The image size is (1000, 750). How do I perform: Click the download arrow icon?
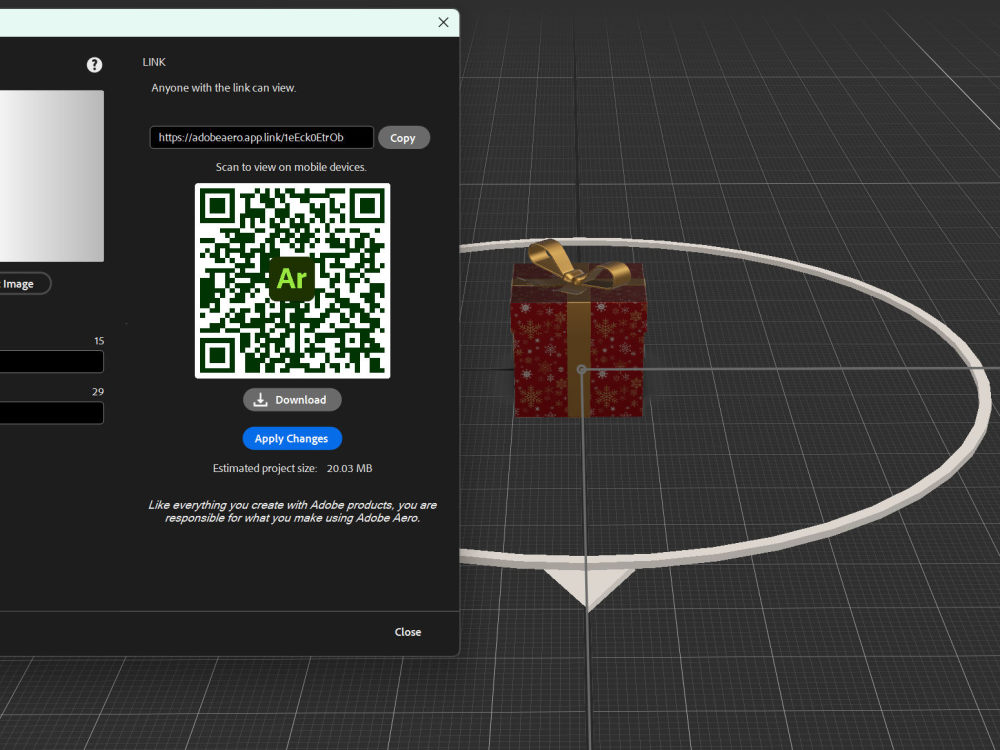tap(260, 400)
